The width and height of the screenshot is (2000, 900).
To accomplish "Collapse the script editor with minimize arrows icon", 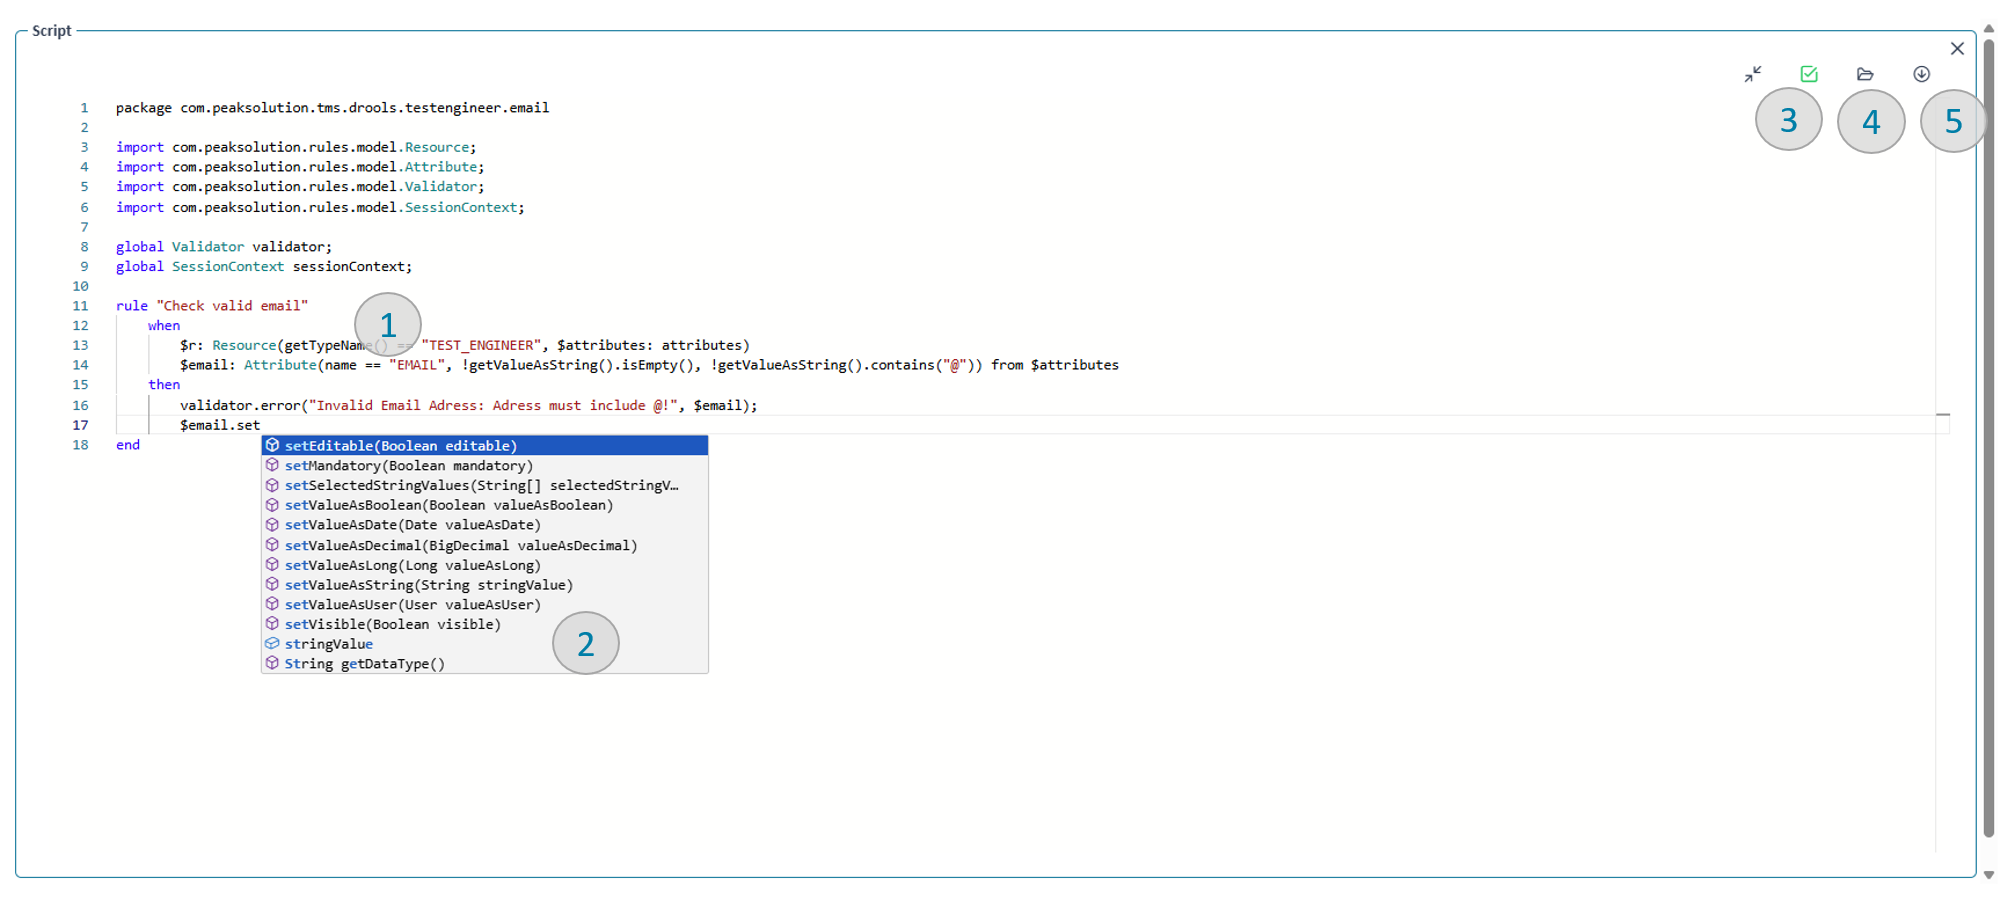I will click(1753, 74).
